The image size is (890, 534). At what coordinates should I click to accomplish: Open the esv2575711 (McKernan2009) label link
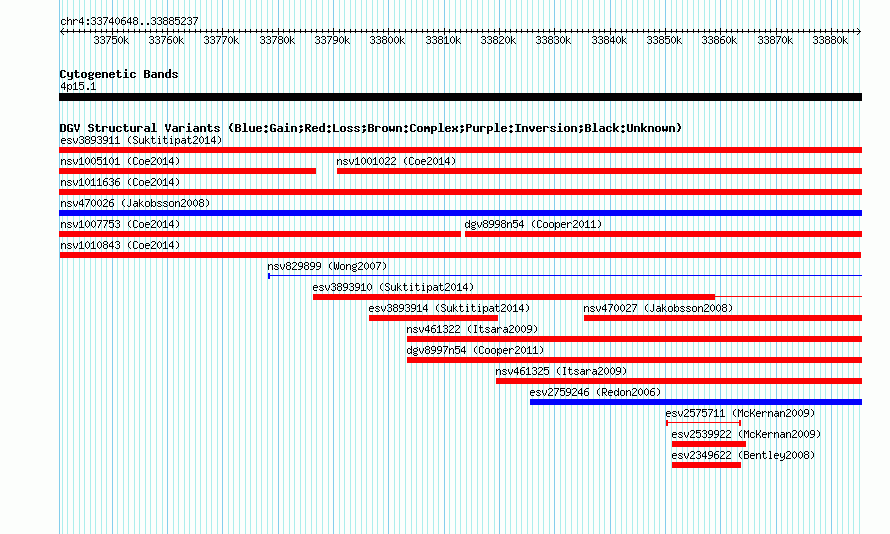(740, 413)
